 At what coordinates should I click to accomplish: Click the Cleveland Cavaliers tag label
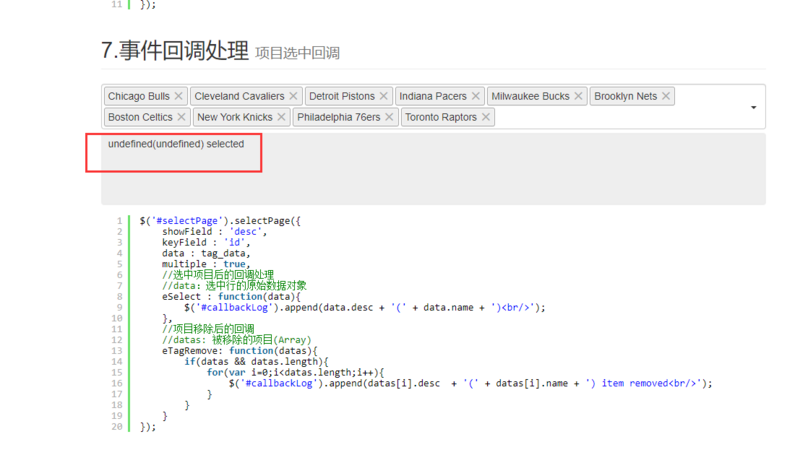click(239, 96)
